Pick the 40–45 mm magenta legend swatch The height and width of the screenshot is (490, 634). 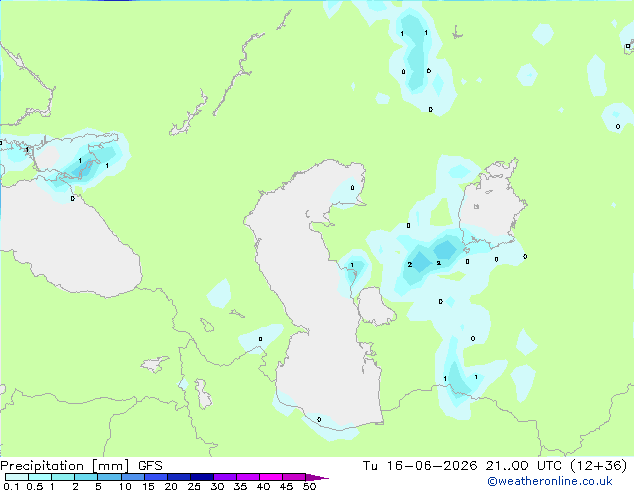click(x=271, y=477)
